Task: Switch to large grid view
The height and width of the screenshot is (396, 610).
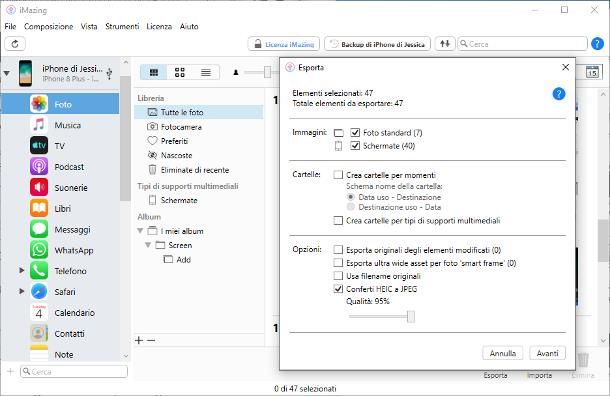Action: 180,72
